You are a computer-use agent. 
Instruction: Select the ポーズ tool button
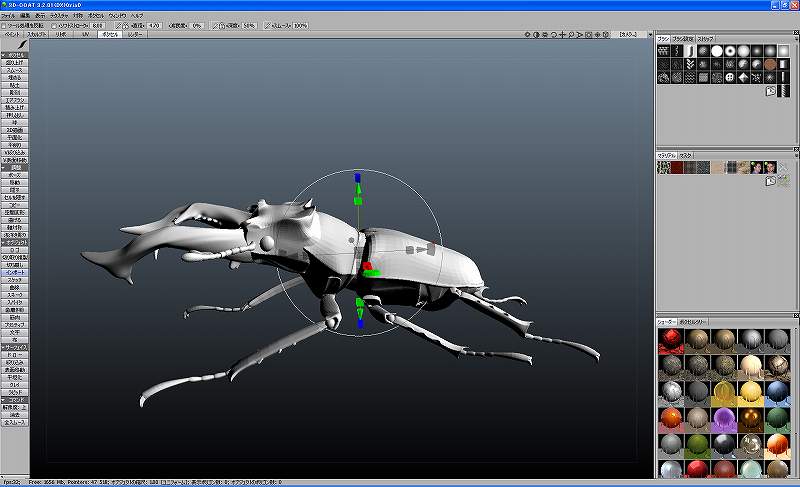click(x=14, y=175)
